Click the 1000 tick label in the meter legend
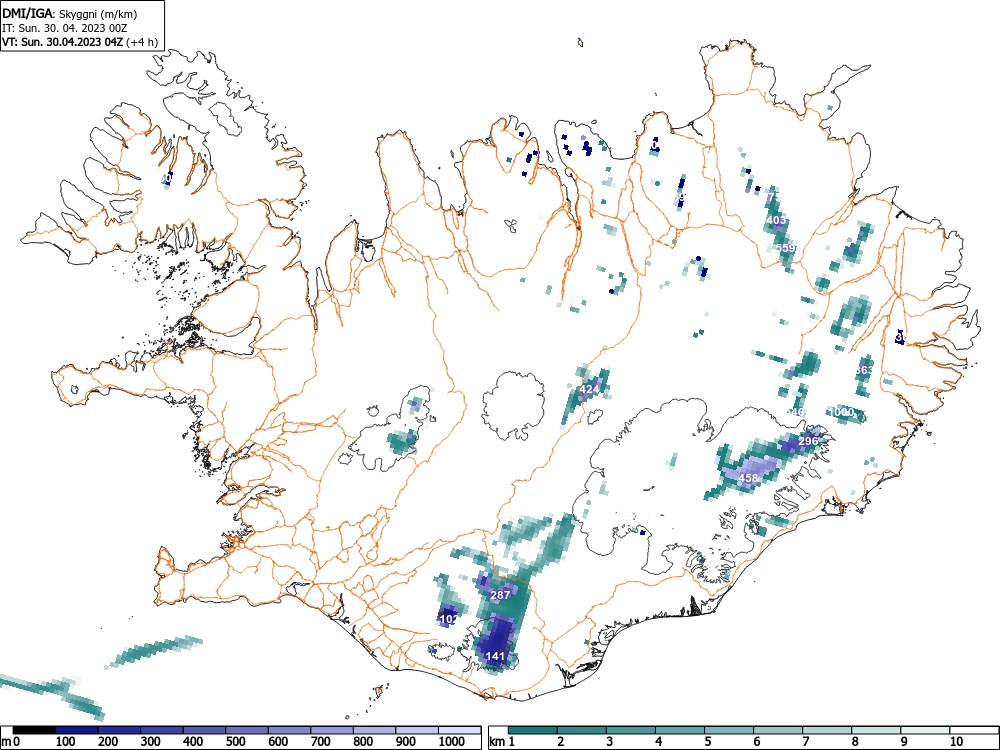This screenshot has width=1000, height=750. [452, 742]
